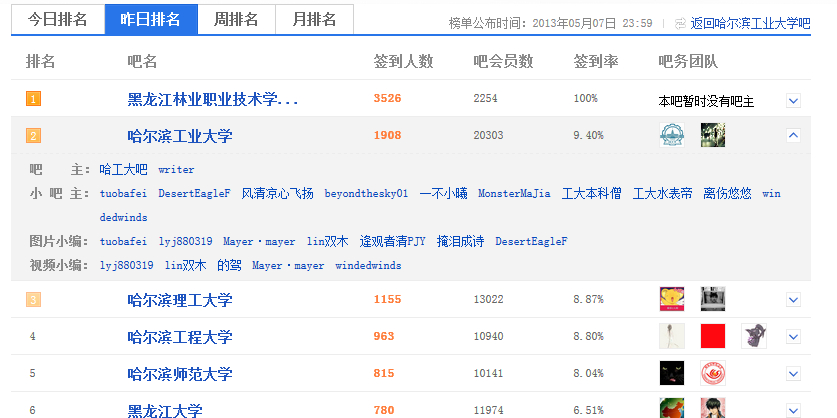The height and width of the screenshot is (418, 837).
Task: Click 榜单公布时间 timestamp text
Action: 550,23
